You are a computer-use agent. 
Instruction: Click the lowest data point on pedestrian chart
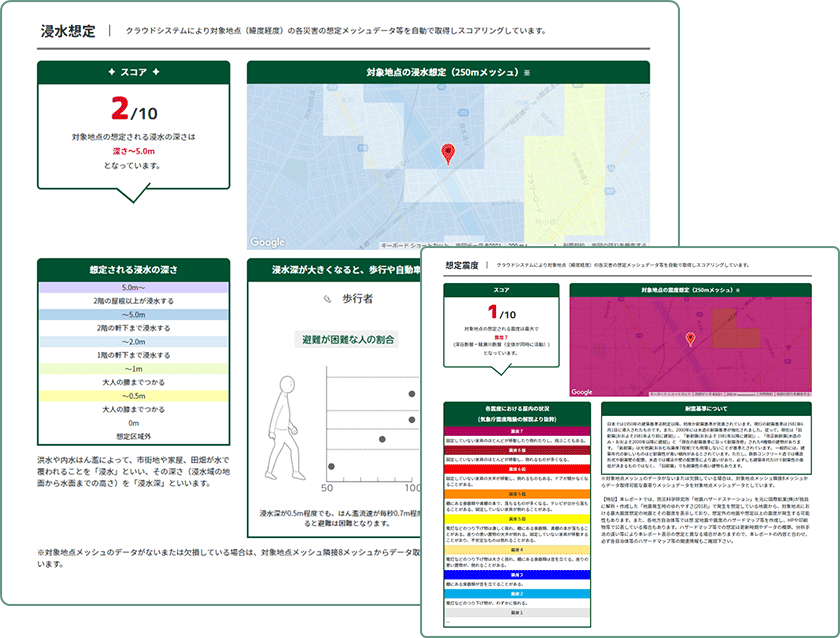tap(332, 467)
